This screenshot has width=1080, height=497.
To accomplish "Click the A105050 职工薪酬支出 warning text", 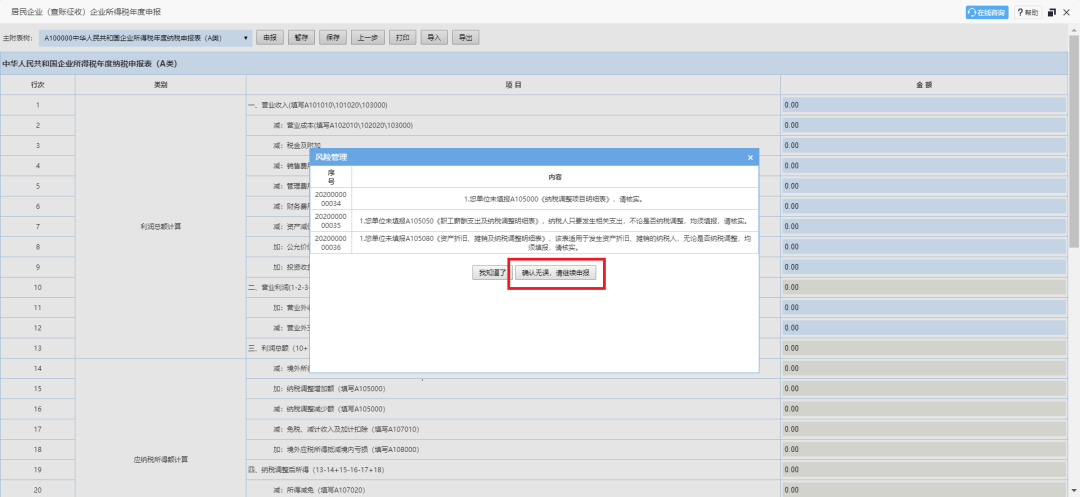I will (x=554, y=221).
